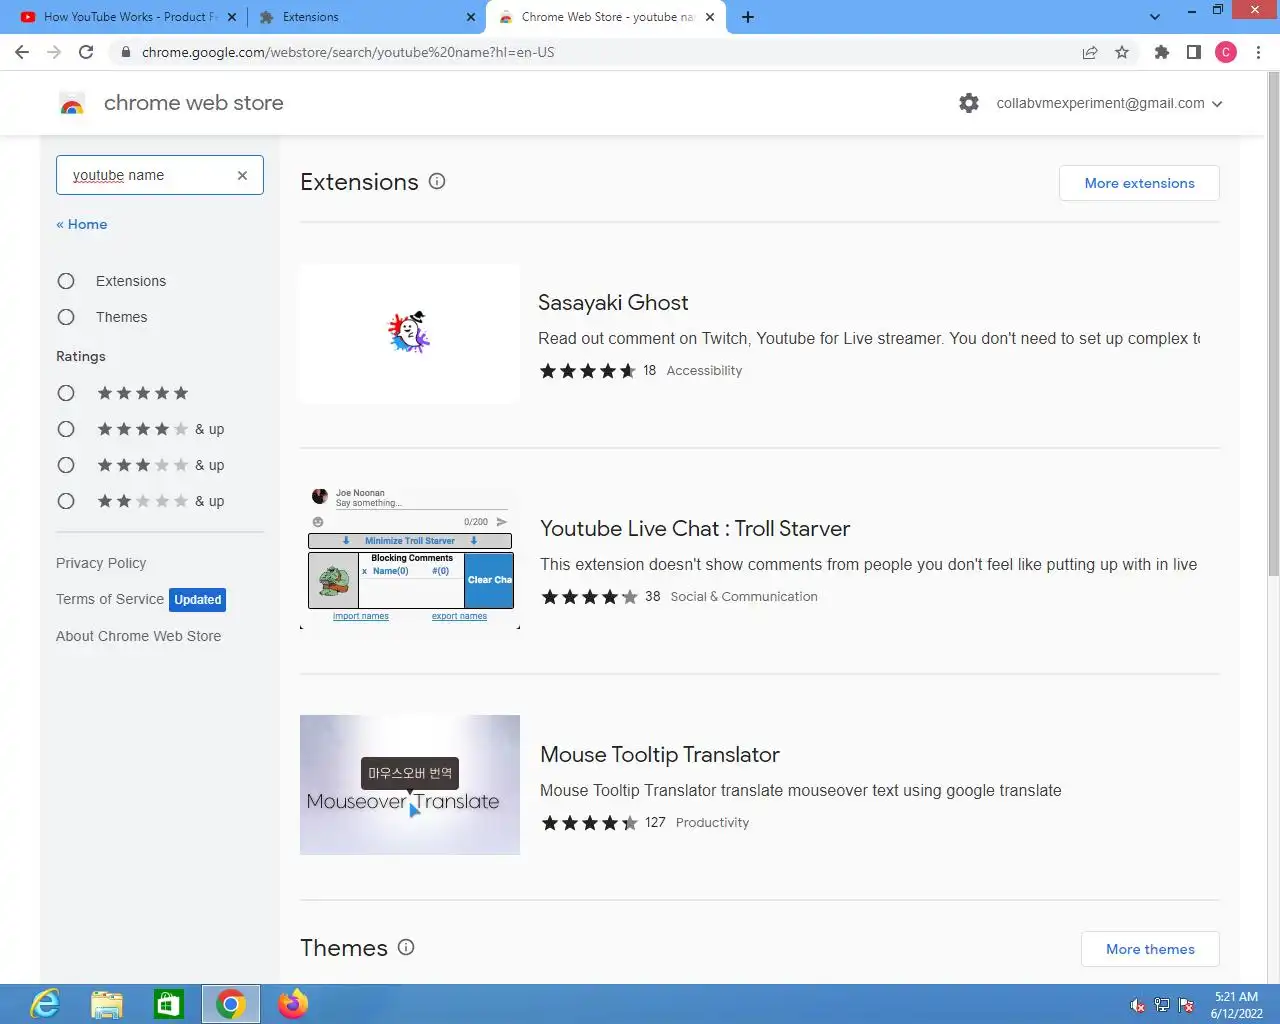Screen dimensions: 1280x1024
Task: Go back with the browser back arrow
Action: coord(22,52)
